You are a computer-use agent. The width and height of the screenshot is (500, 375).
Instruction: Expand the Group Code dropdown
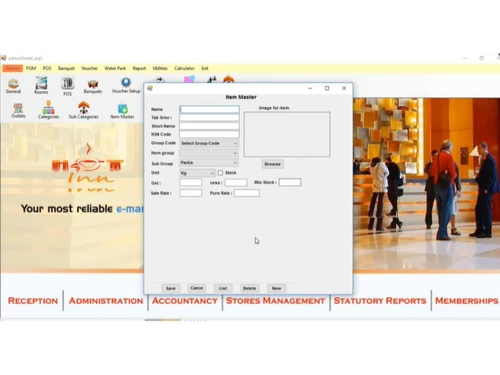tap(209, 143)
